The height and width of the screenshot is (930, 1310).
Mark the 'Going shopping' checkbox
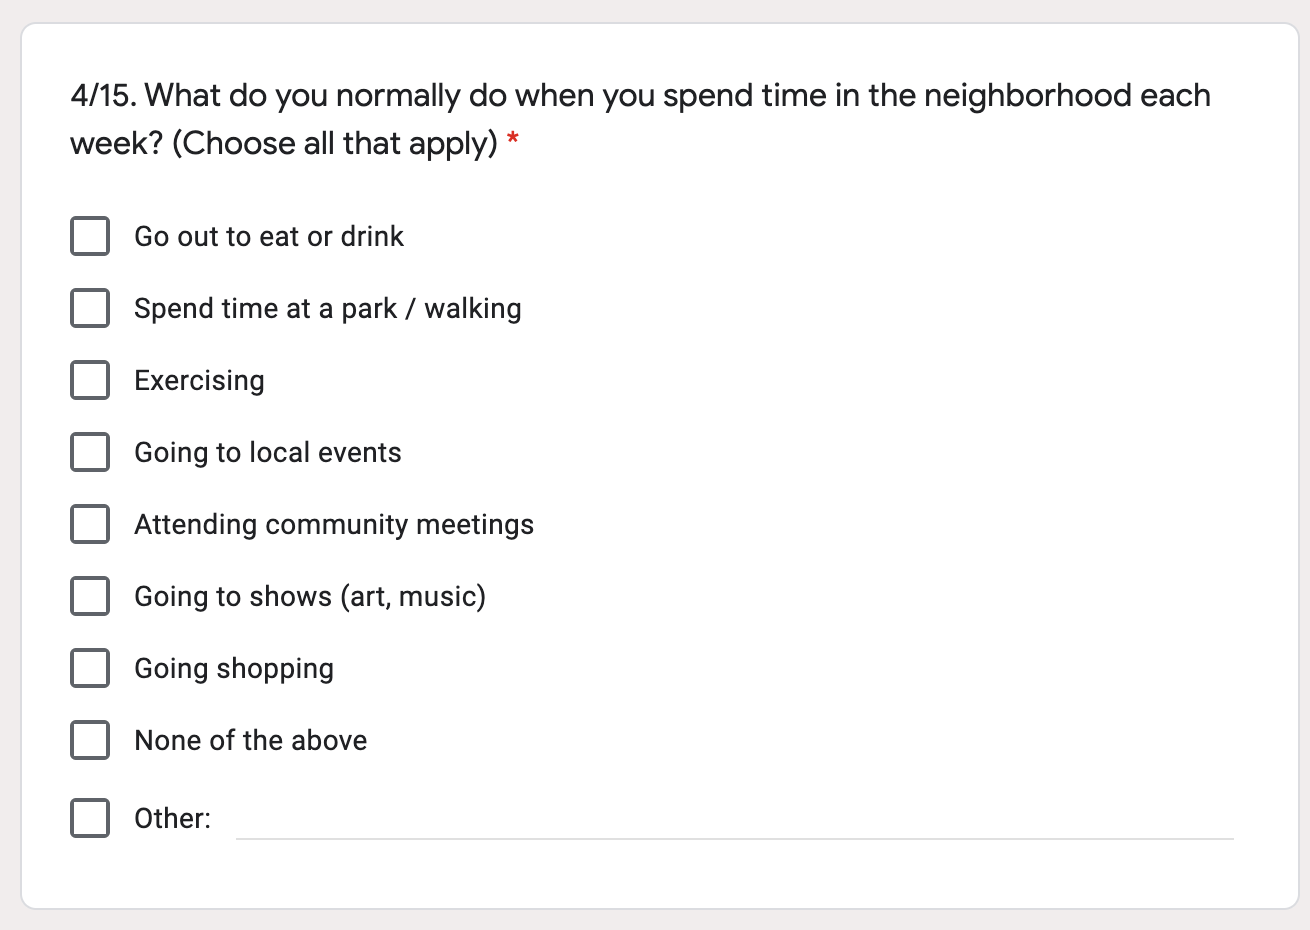click(x=90, y=668)
